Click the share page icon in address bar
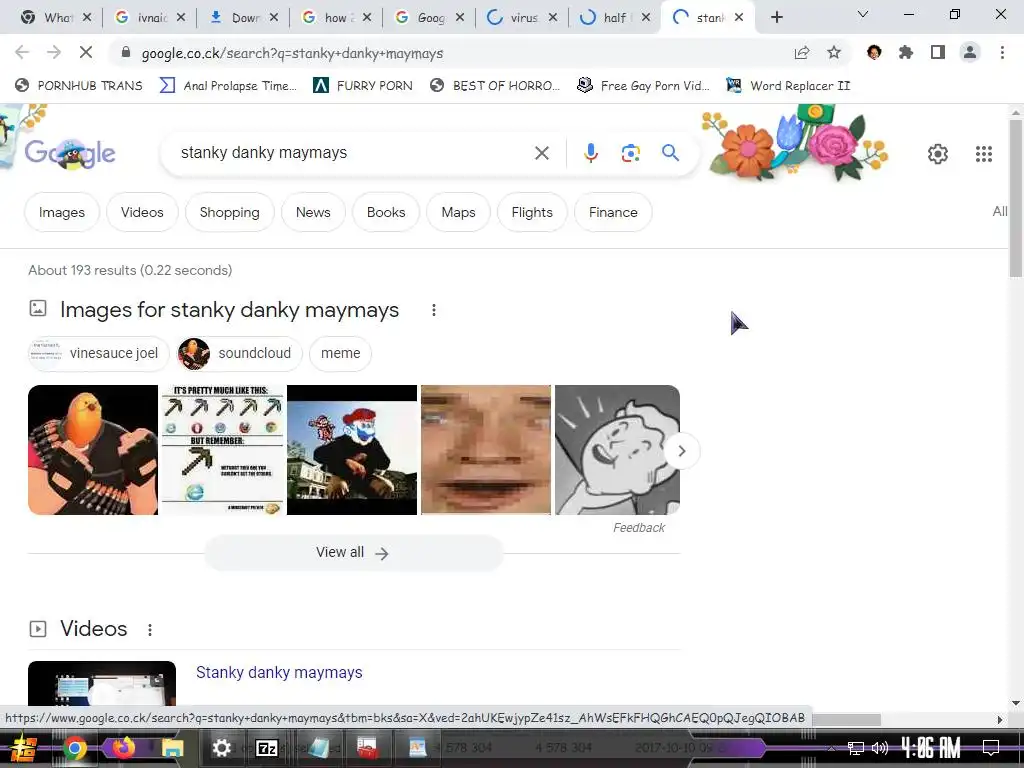The width and height of the screenshot is (1024, 768). point(802,53)
